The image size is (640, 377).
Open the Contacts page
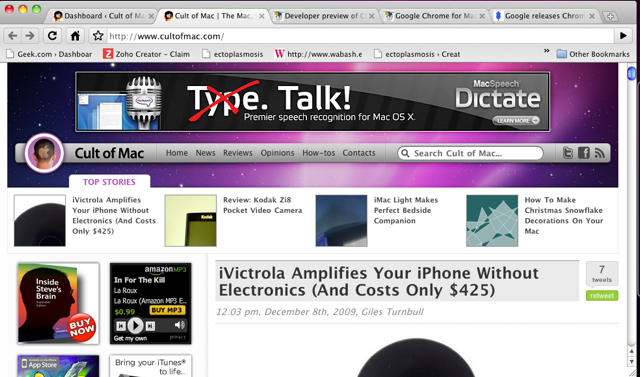coord(359,153)
